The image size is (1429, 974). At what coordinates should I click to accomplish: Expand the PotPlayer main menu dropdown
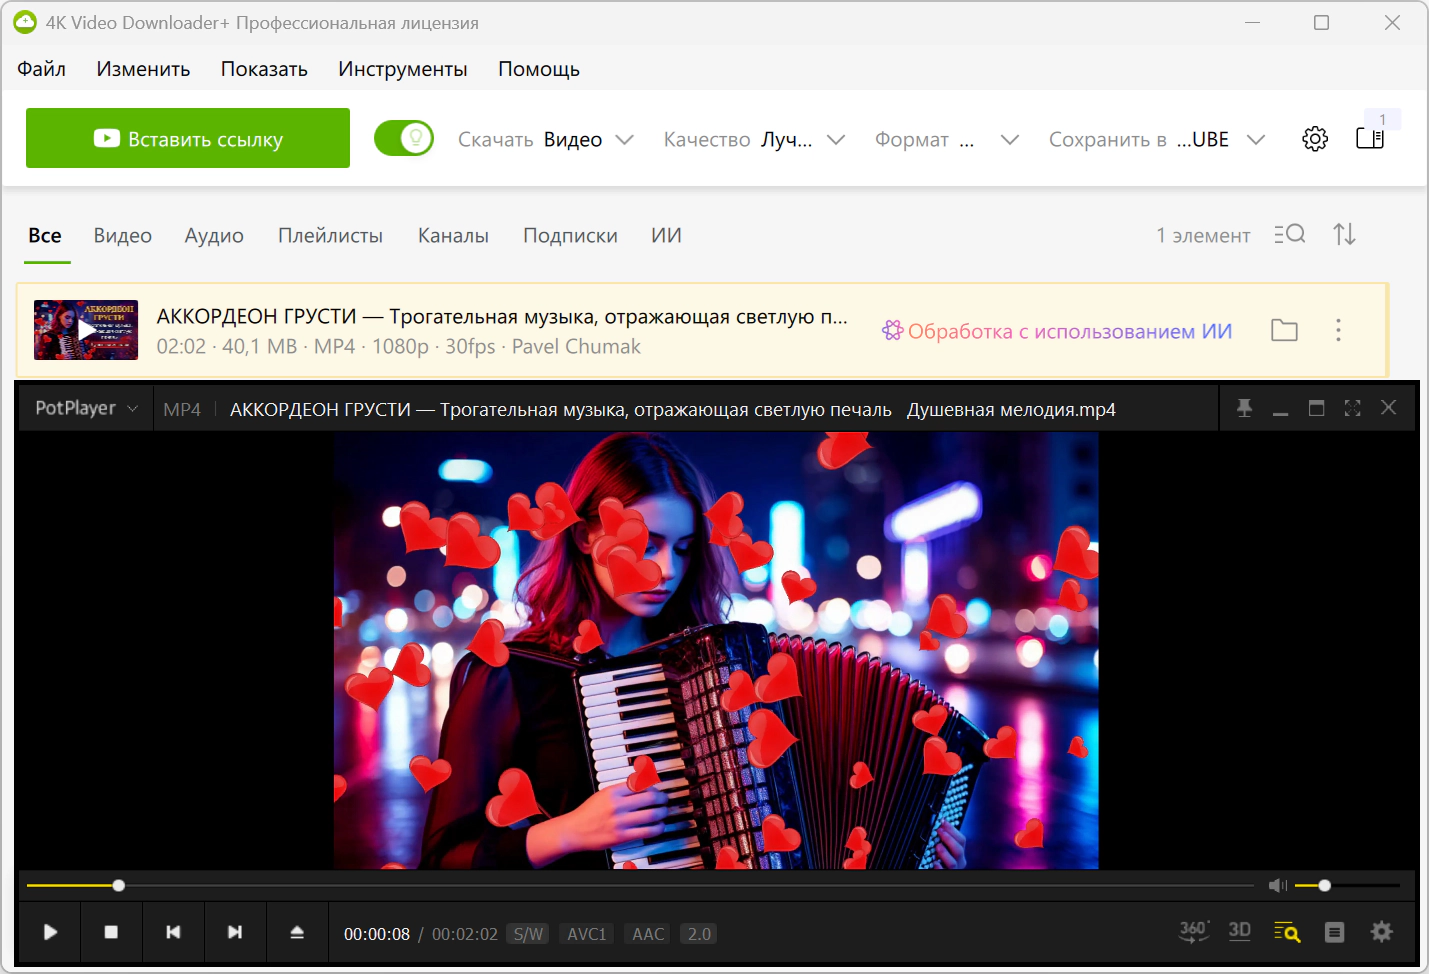pos(86,408)
